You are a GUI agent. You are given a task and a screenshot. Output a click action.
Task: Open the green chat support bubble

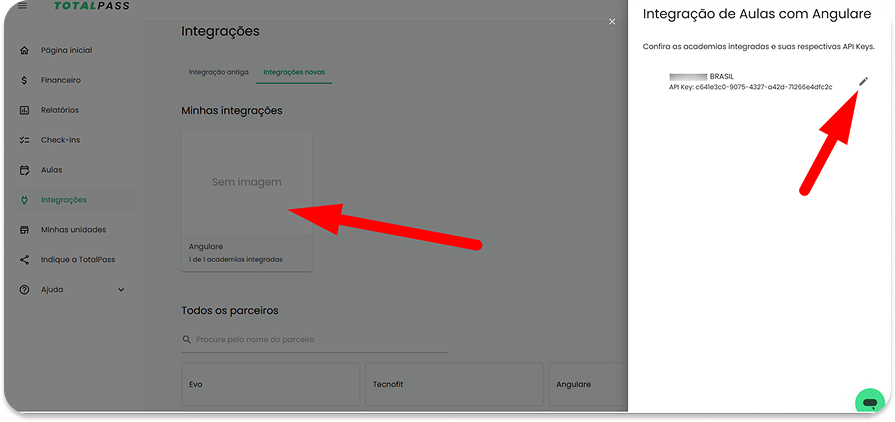(870, 401)
